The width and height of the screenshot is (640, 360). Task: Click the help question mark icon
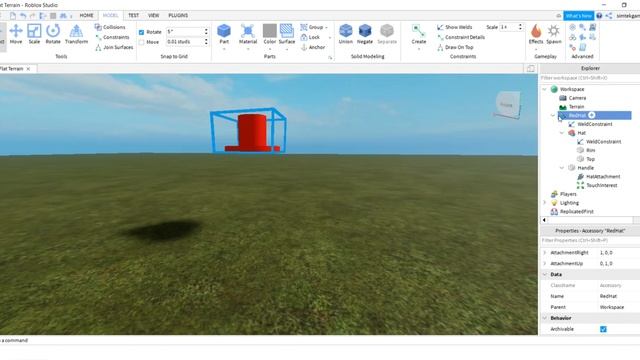599,16
